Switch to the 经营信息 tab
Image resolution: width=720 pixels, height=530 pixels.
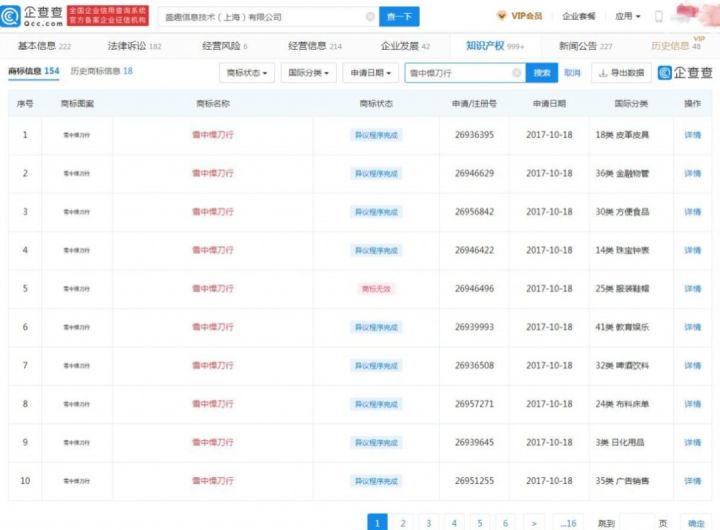[x=315, y=46]
